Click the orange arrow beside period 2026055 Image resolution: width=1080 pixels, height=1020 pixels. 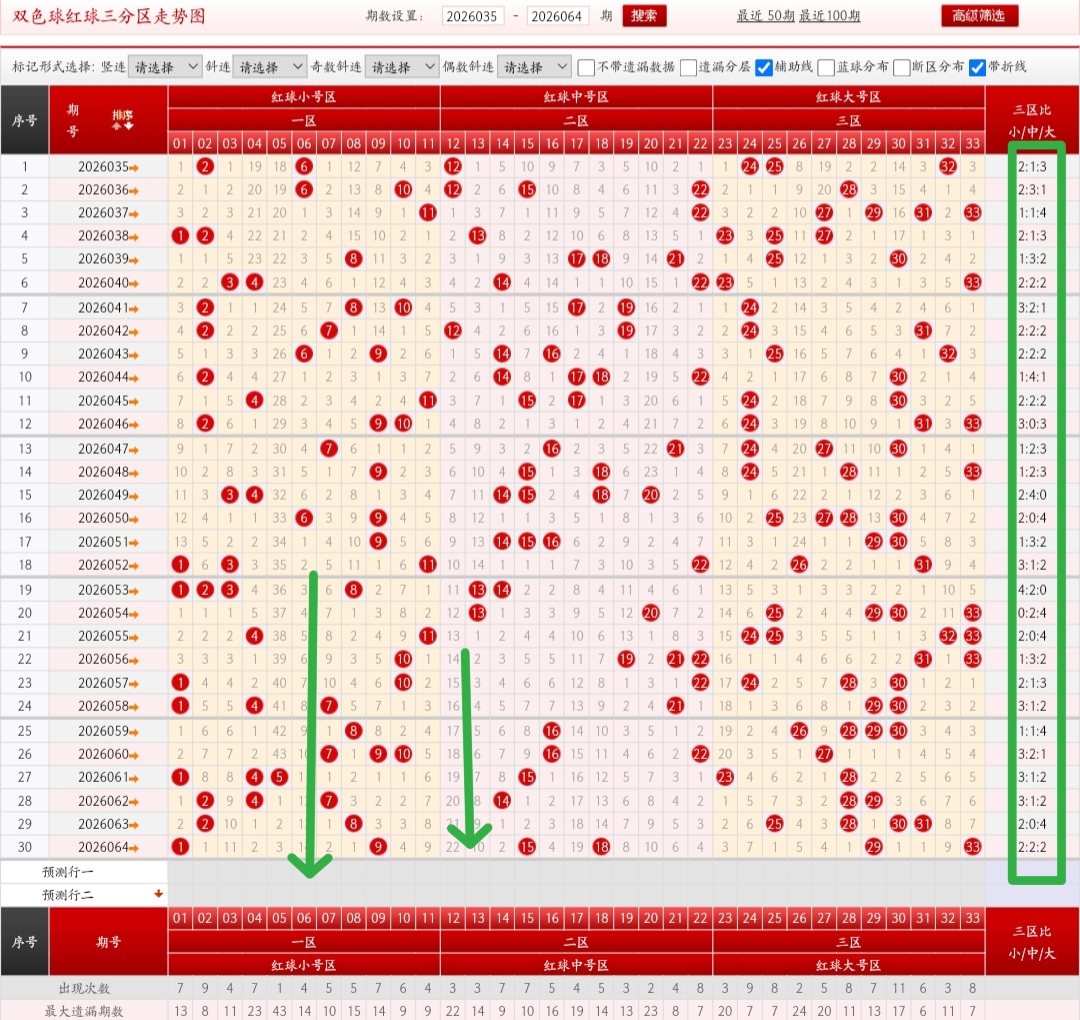pos(134,638)
